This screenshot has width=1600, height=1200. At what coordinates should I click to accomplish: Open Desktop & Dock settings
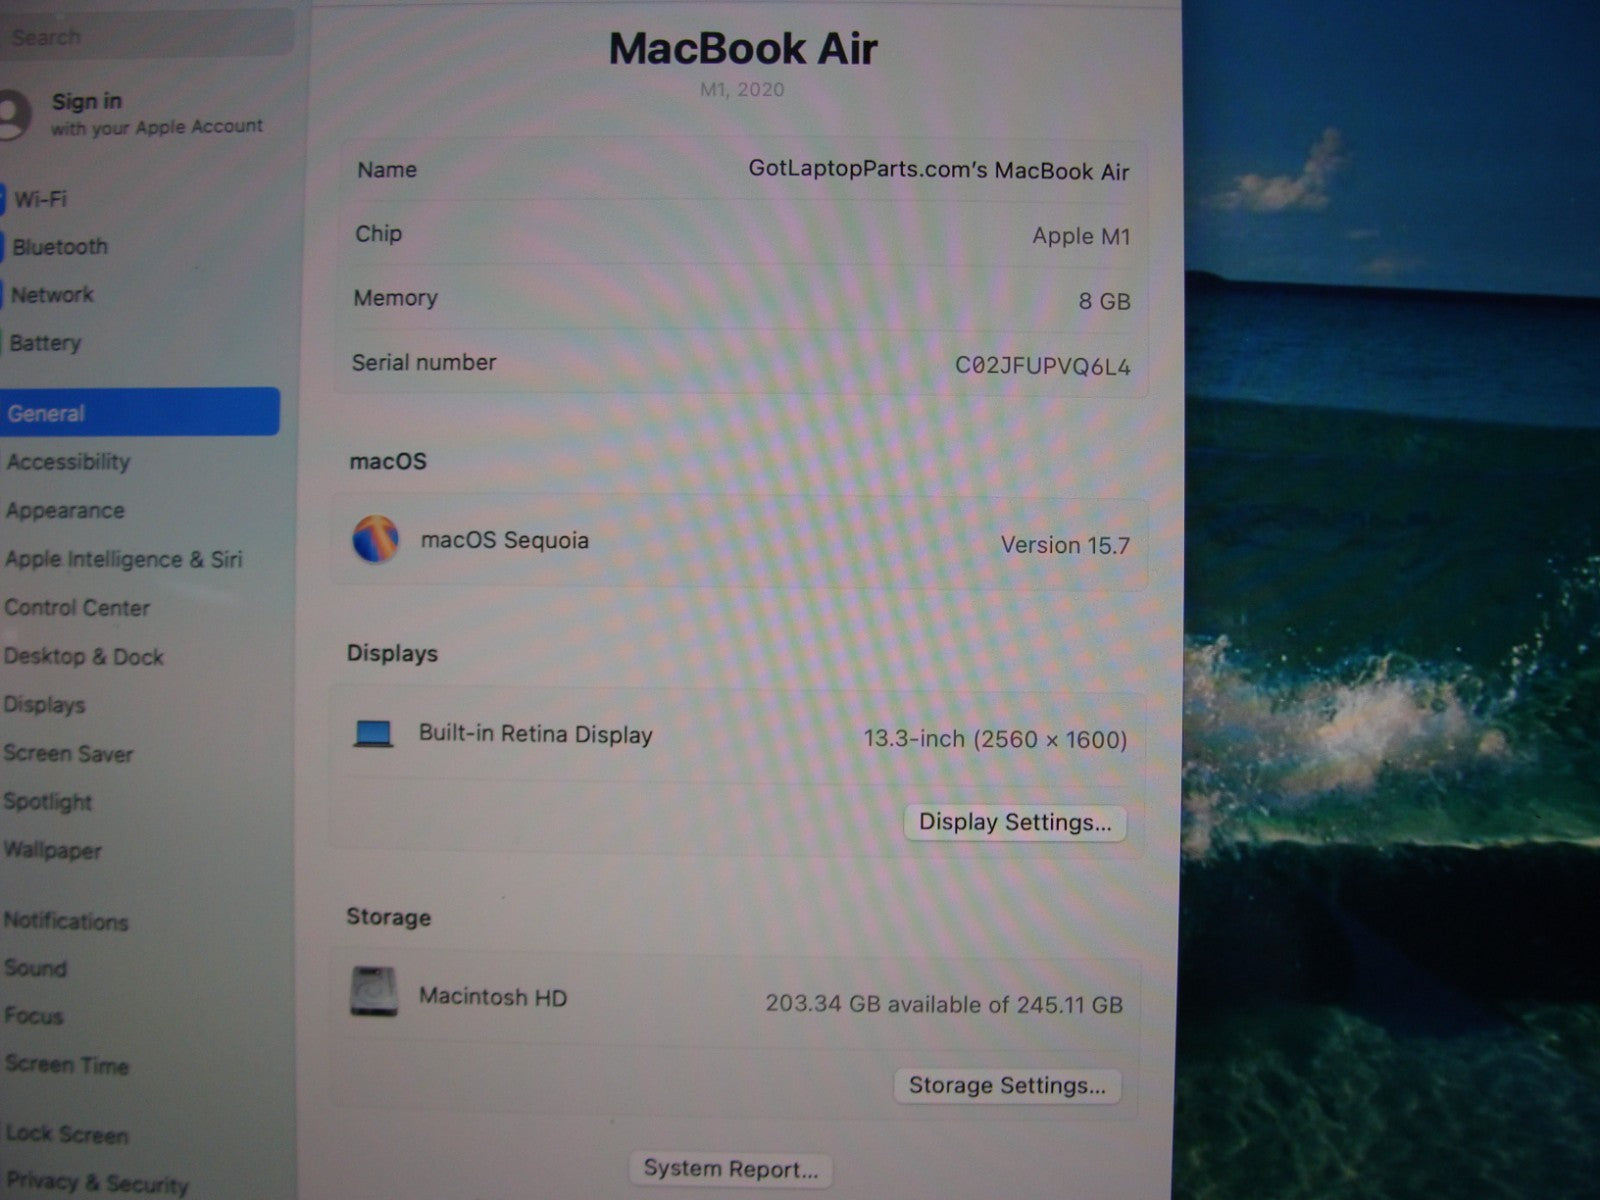click(x=84, y=657)
